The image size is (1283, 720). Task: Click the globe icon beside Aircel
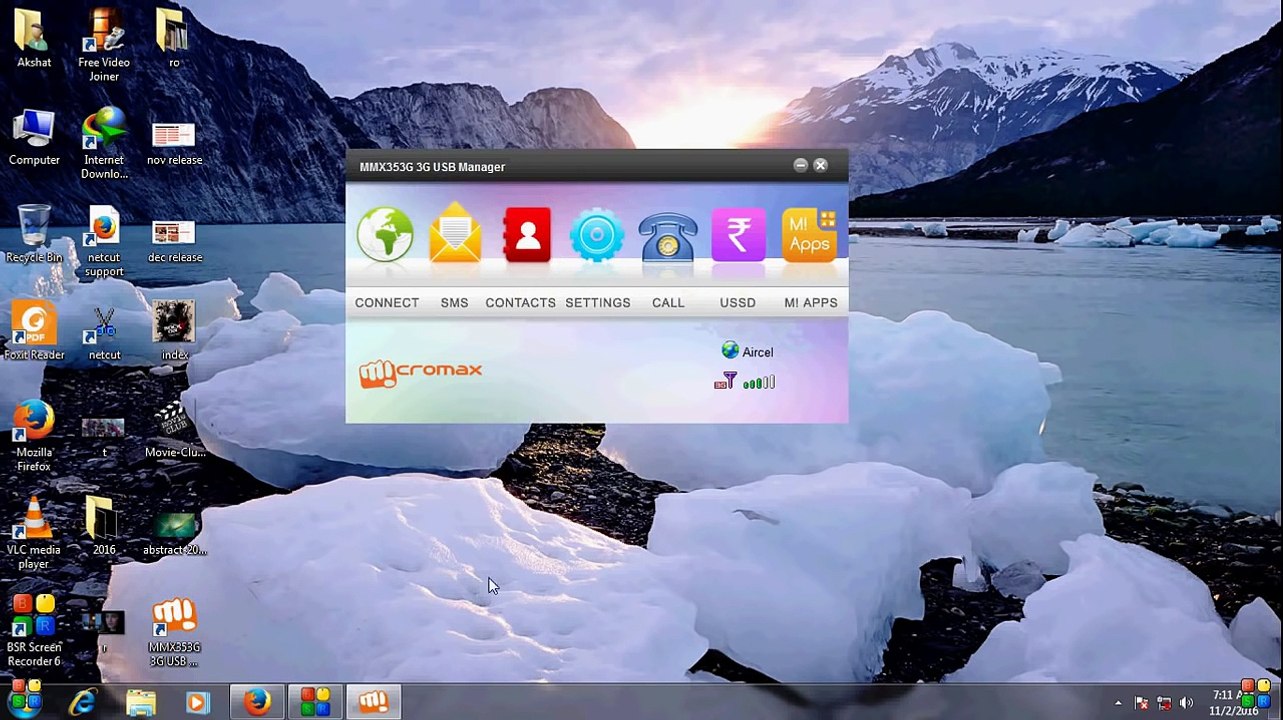730,350
